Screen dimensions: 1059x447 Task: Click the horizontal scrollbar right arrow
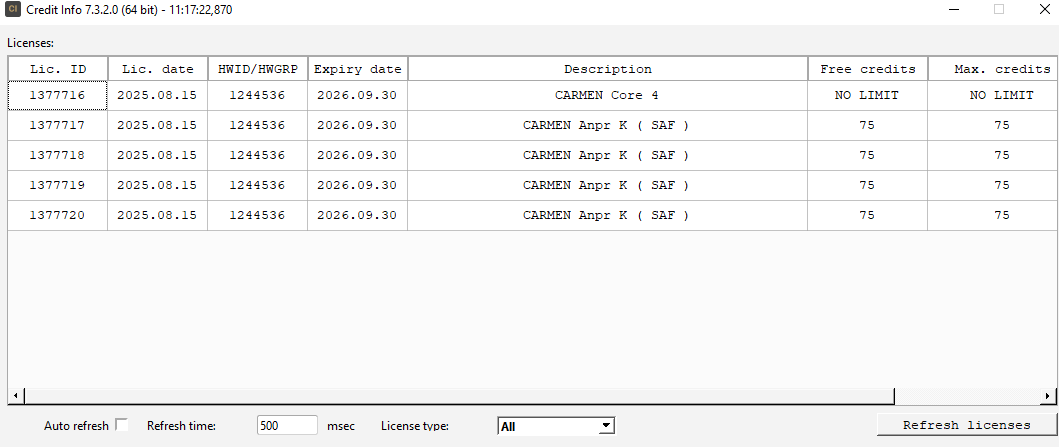(1048, 396)
